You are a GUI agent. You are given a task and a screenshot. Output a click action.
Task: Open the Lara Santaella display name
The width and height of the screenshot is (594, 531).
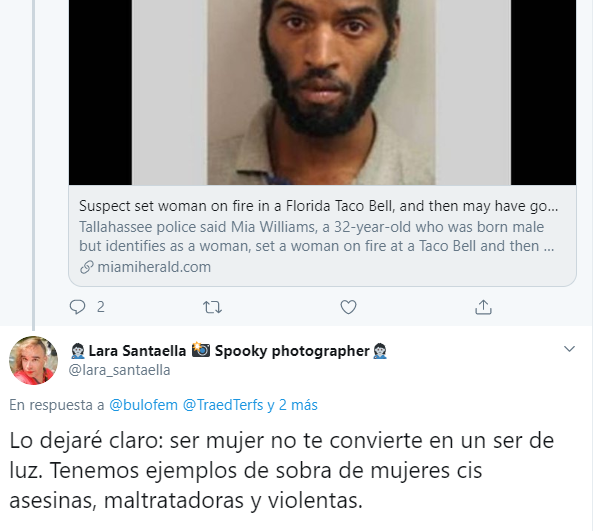[137, 351]
